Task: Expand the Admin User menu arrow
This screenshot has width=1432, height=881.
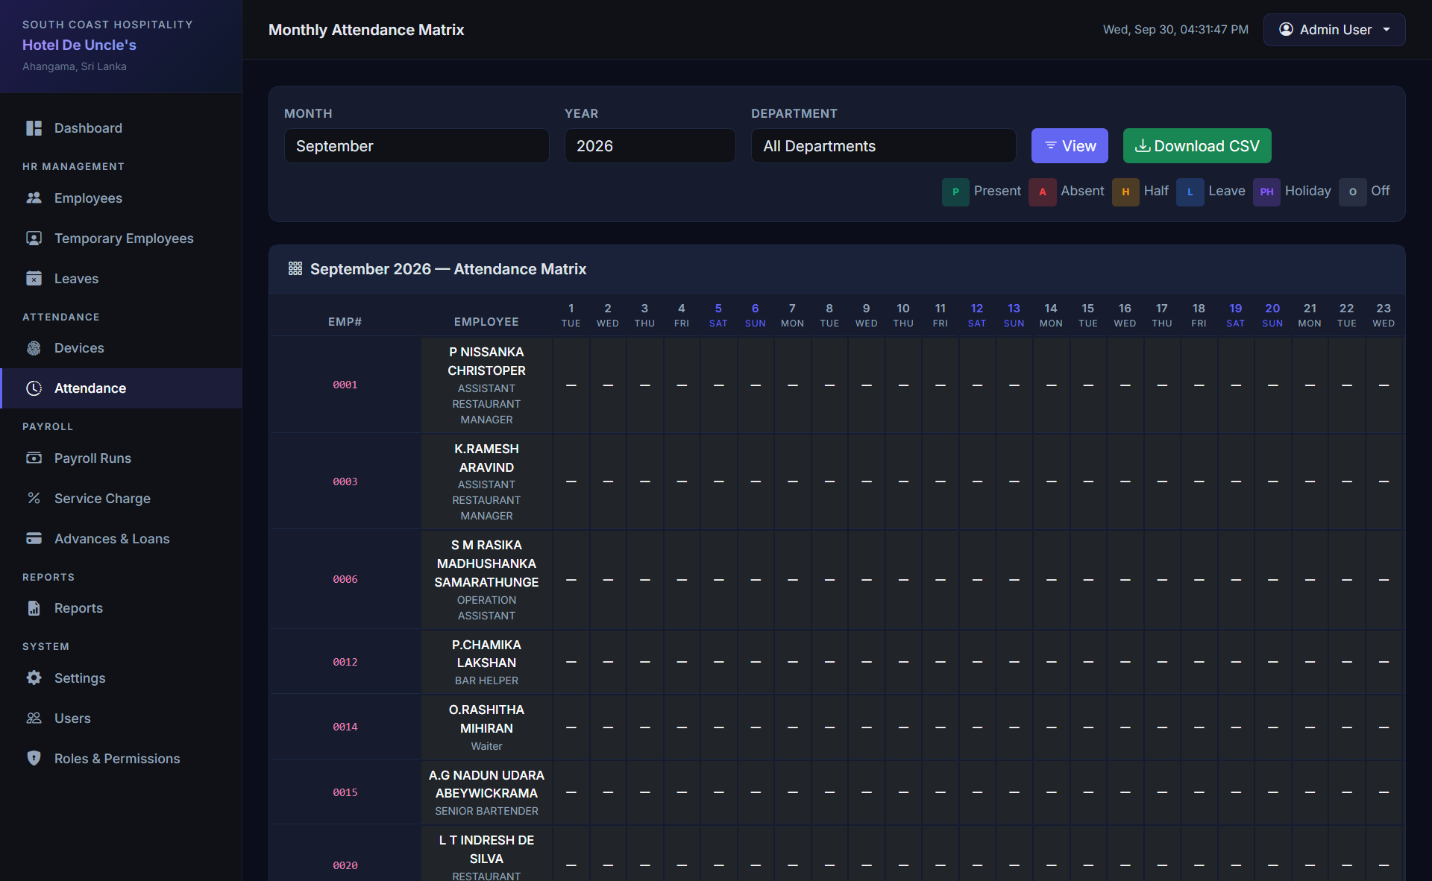Action: pyautogui.click(x=1386, y=30)
